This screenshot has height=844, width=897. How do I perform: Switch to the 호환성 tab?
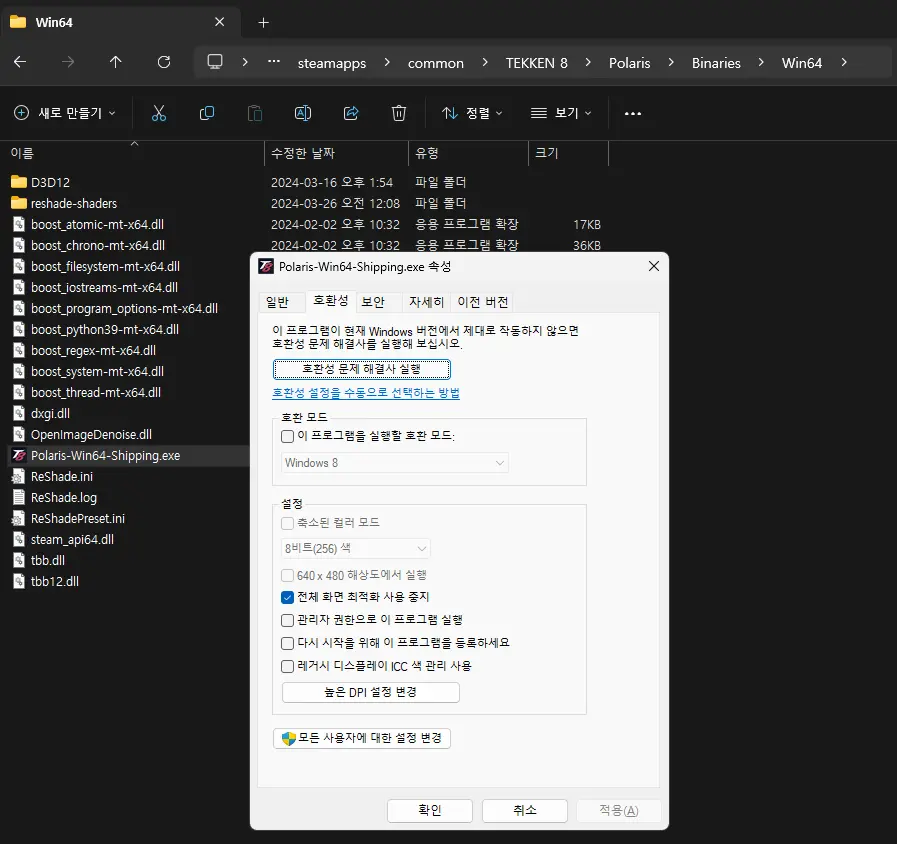point(331,301)
